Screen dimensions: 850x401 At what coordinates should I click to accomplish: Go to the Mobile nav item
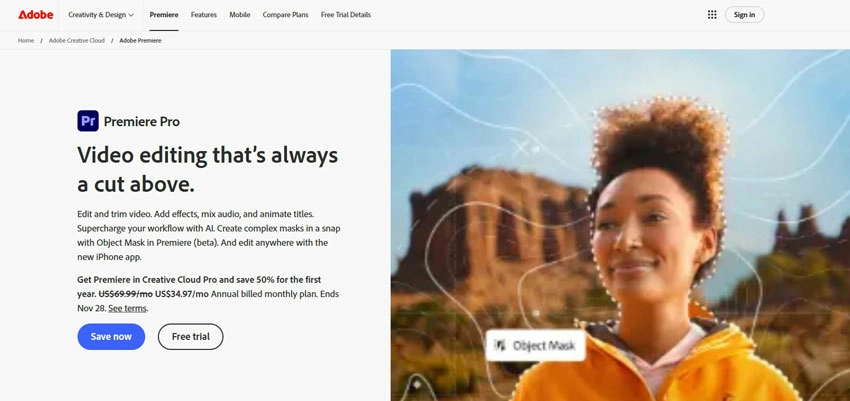coord(240,15)
